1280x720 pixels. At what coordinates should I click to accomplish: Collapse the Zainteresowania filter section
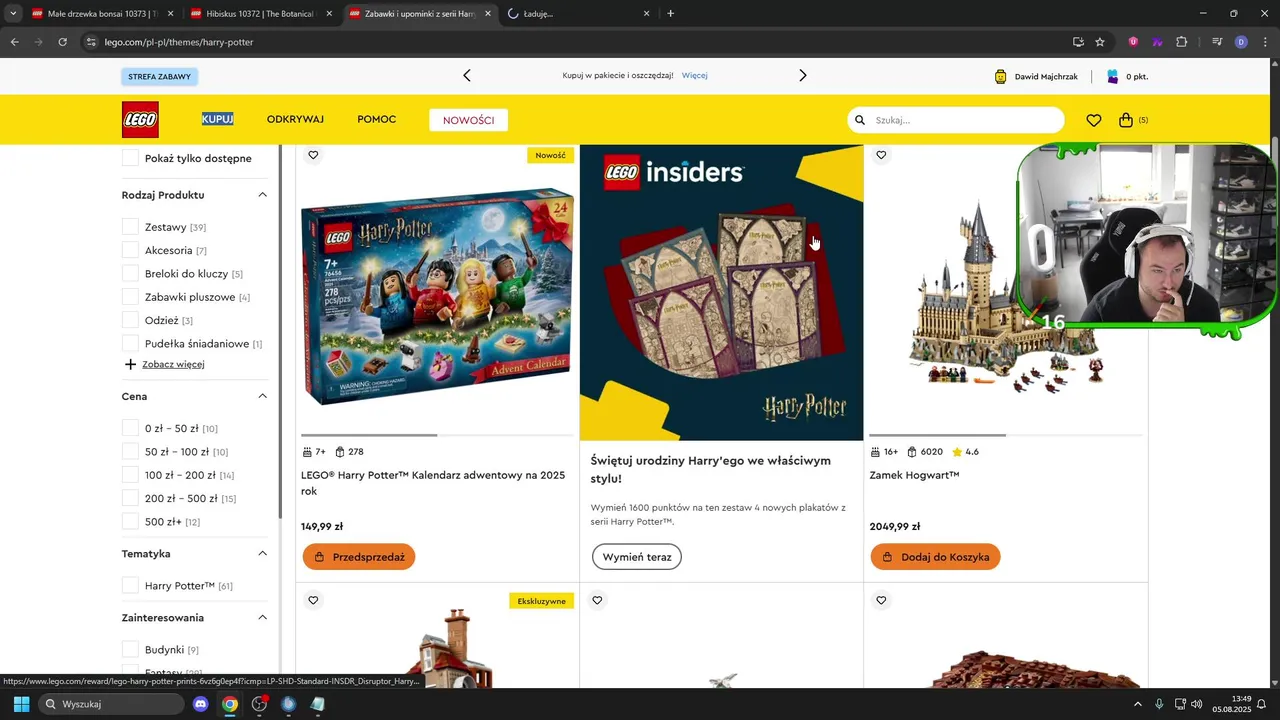click(x=262, y=617)
